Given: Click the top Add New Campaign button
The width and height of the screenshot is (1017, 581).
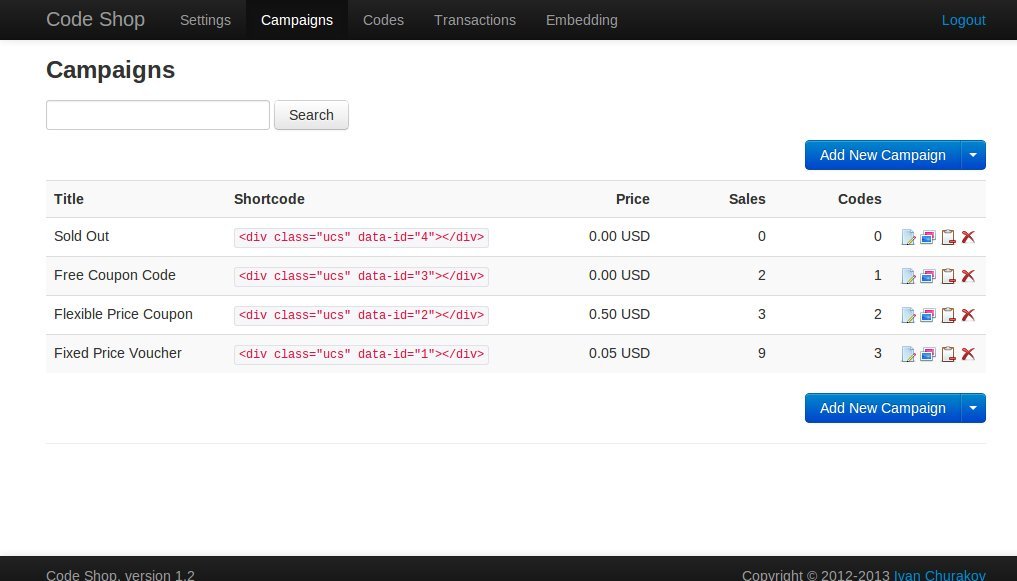Looking at the screenshot, I should [x=882, y=155].
